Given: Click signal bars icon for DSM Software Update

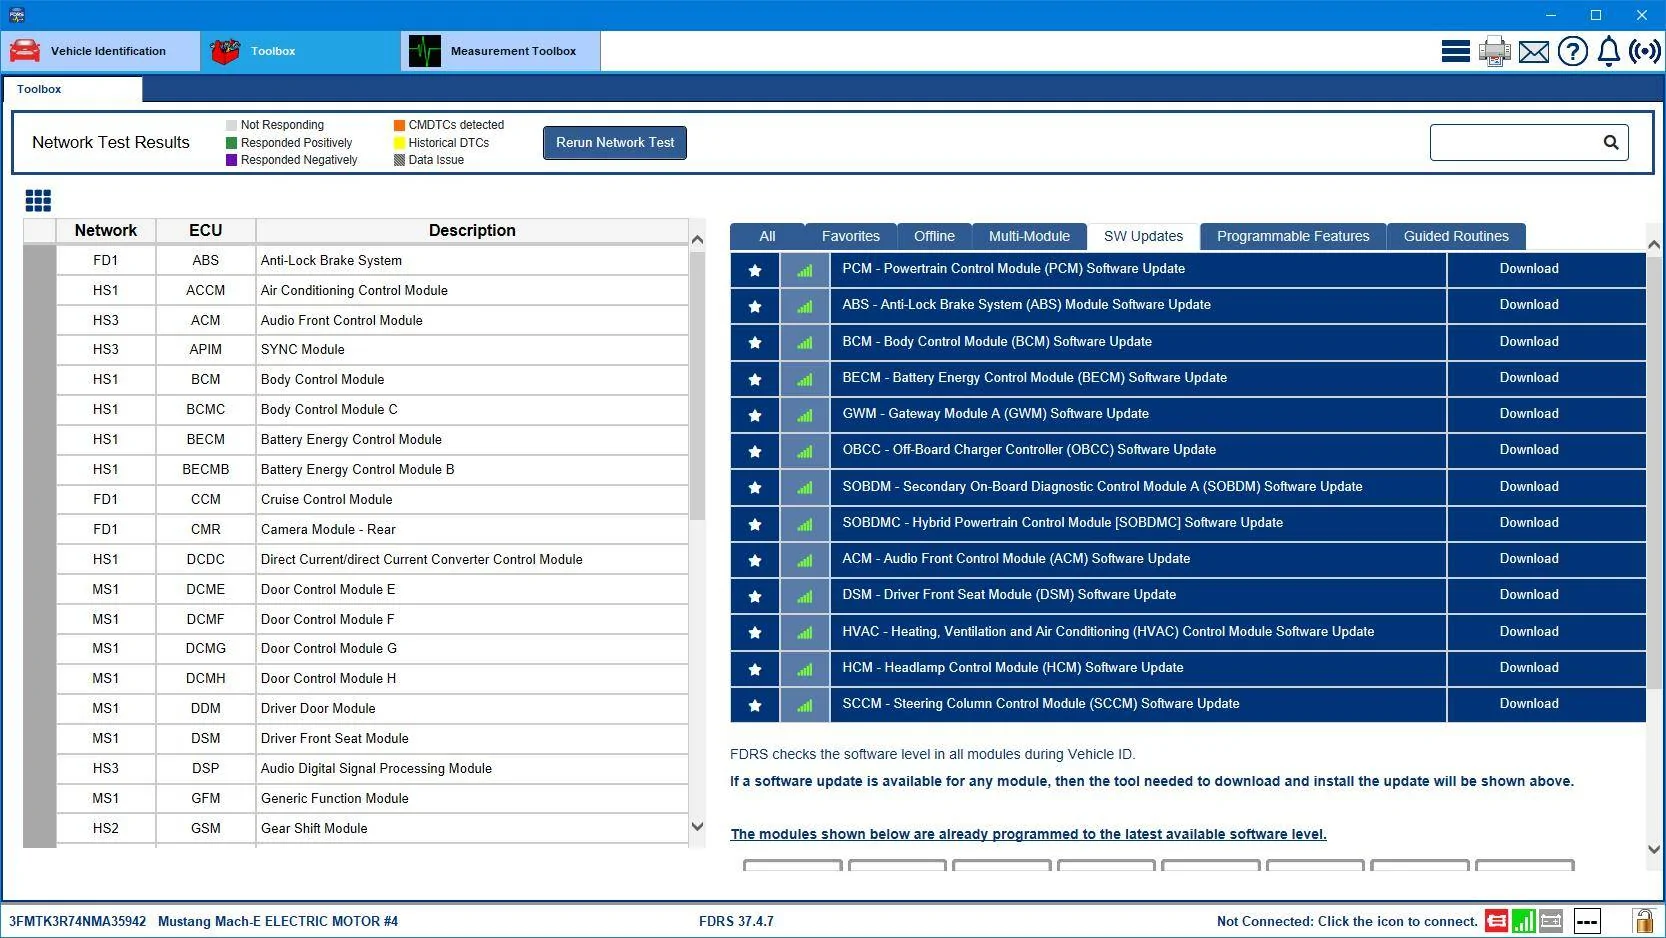Looking at the screenshot, I should 805,596.
